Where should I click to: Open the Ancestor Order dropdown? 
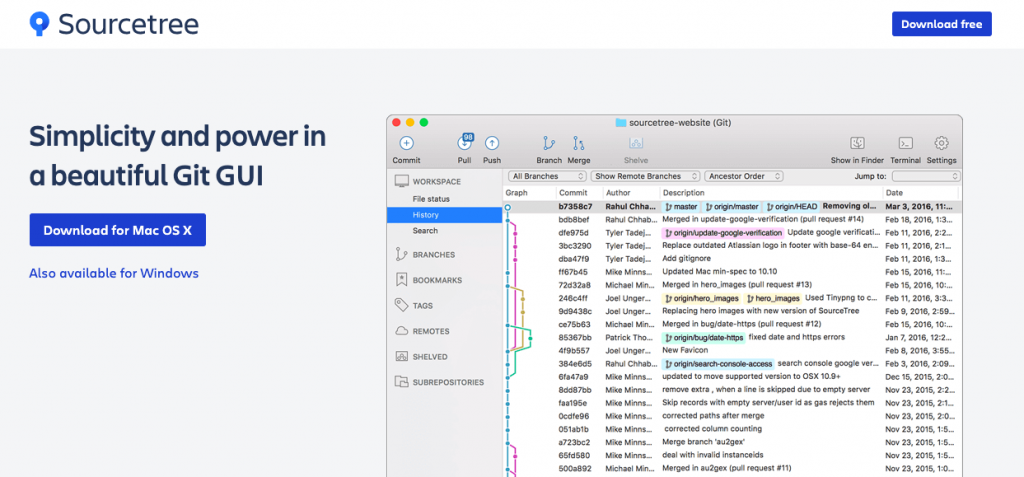[x=744, y=176]
